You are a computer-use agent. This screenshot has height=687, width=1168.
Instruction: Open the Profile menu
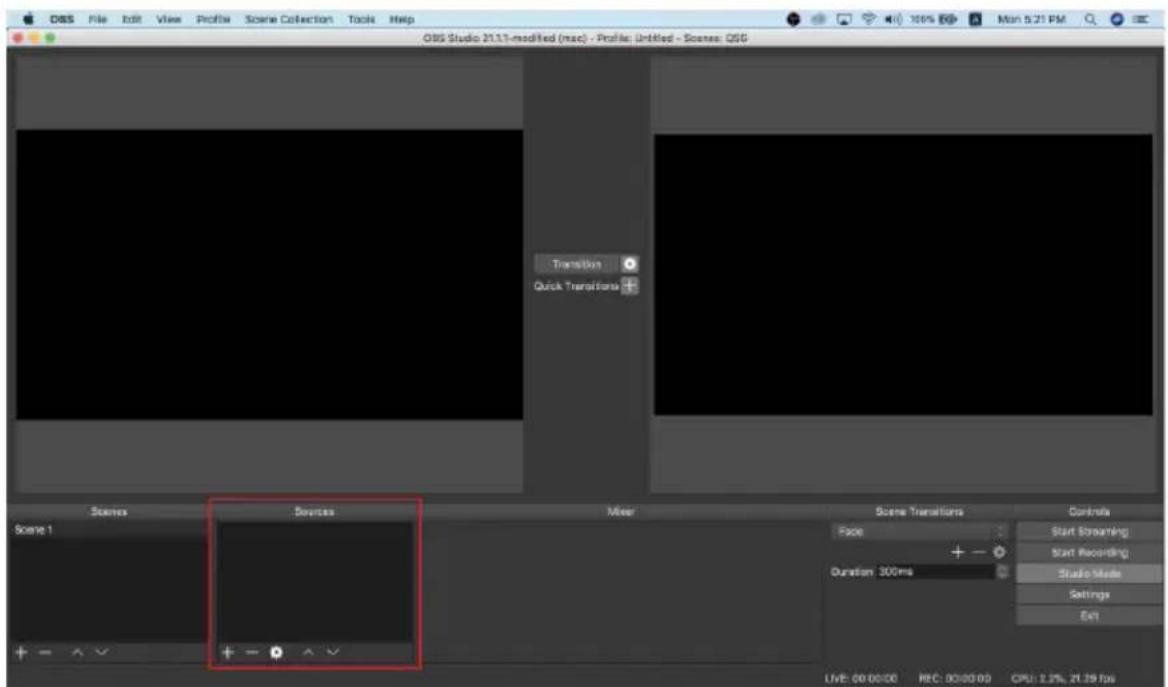click(x=213, y=19)
